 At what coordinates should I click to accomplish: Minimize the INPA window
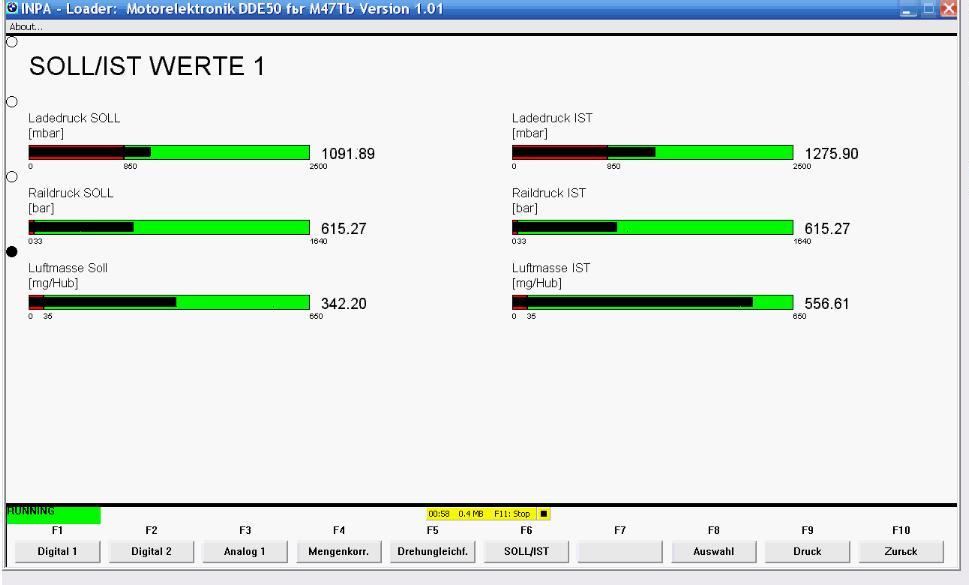(908, 9)
